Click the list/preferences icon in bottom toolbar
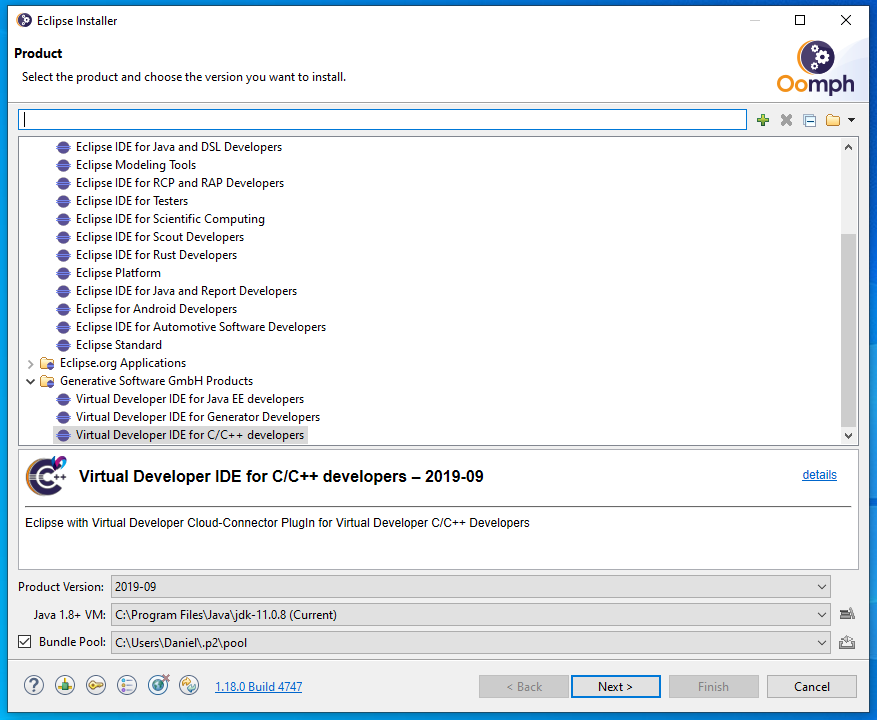Image resolution: width=877 pixels, height=720 pixels. coord(127,685)
